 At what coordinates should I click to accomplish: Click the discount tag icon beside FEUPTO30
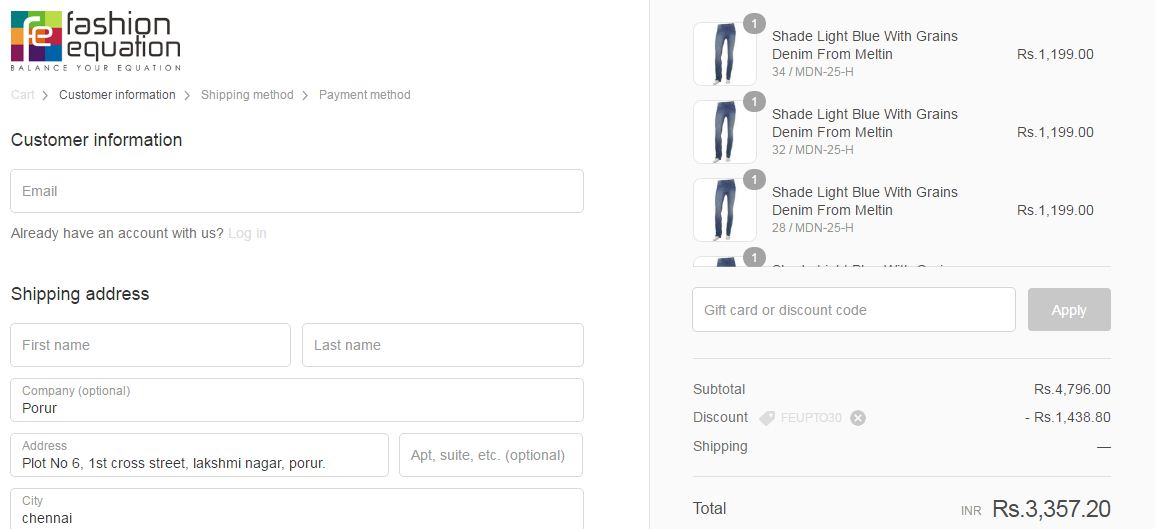pyautogui.click(x=767, y=418)
